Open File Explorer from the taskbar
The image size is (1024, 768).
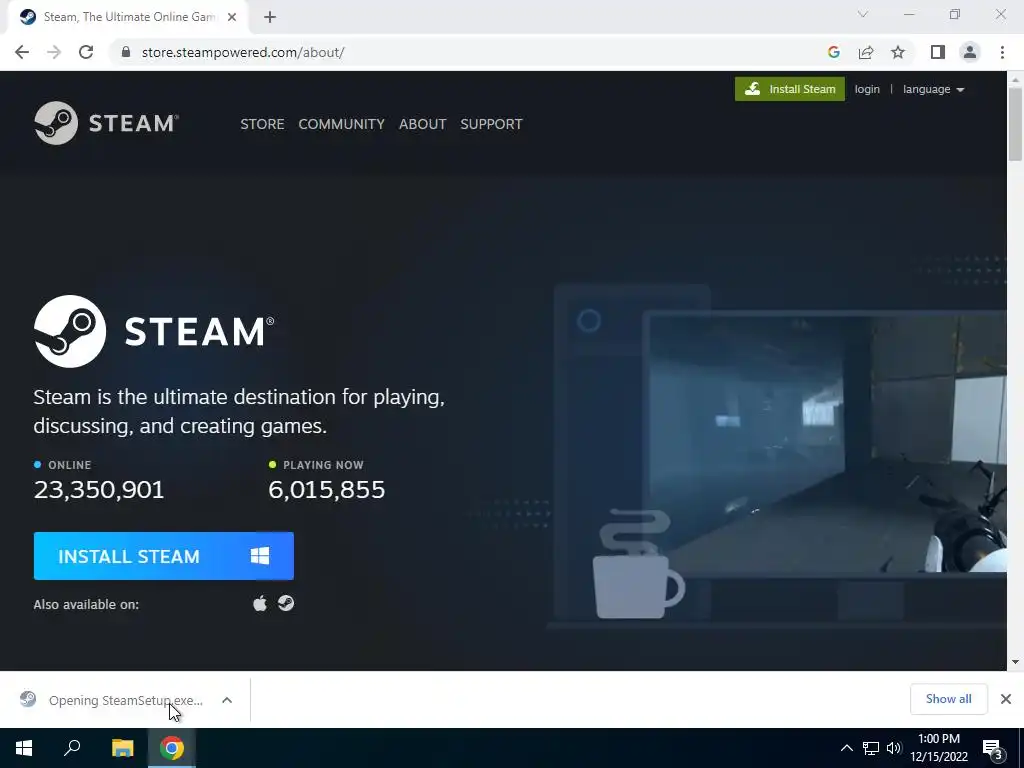pos(122,748)
